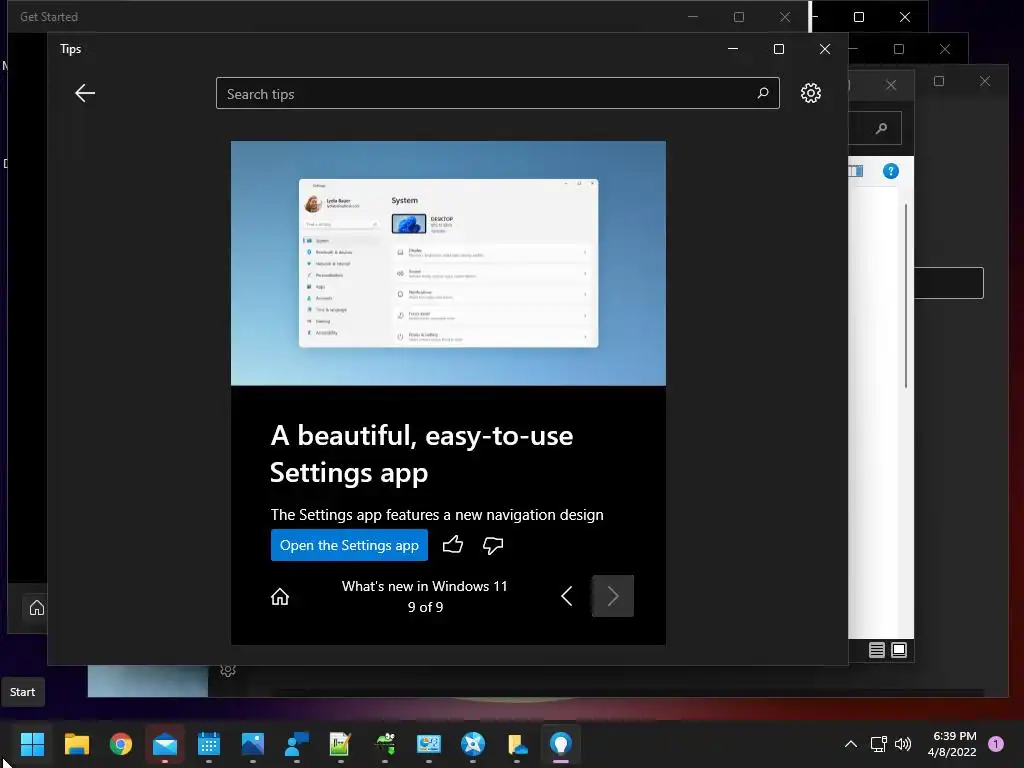1024x768 pixels.
Task: Click the '9 of 9' page indicator
Action: pos(425,607)
